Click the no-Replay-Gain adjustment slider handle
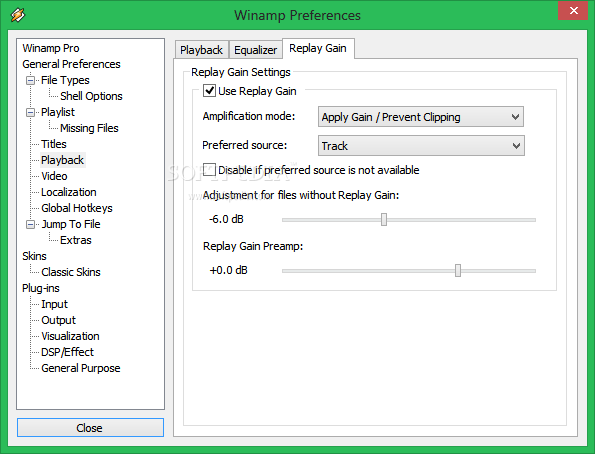 click(x=384, y=219)
